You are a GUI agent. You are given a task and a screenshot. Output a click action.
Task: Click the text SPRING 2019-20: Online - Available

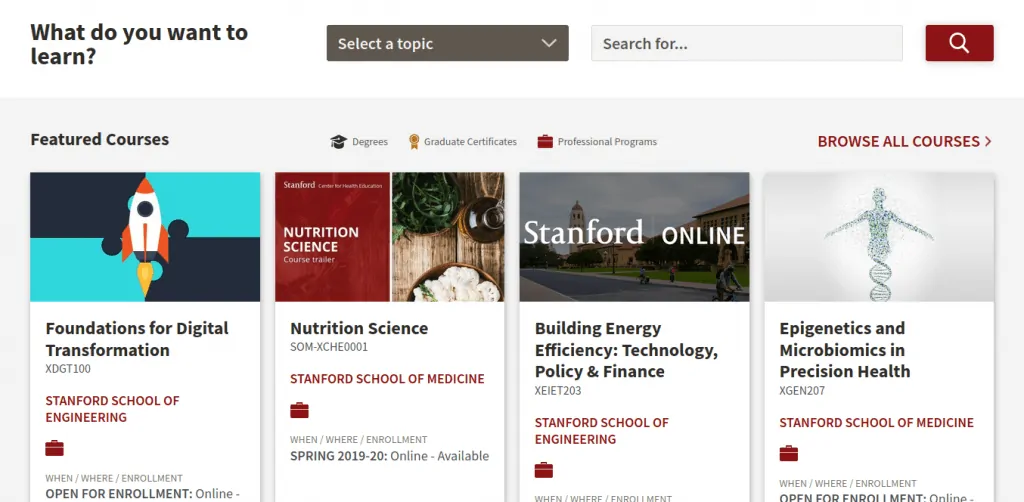click(389, 456)
